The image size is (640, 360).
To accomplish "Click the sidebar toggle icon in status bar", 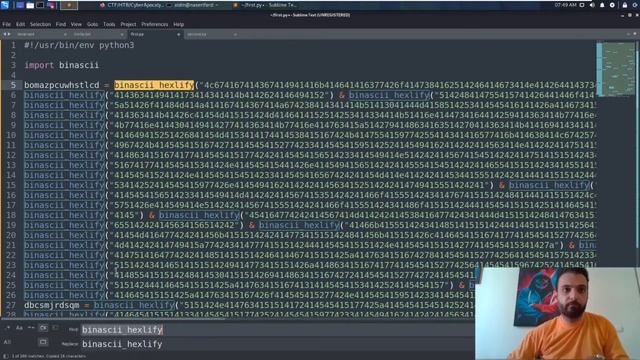I will [x=6, y=356].
